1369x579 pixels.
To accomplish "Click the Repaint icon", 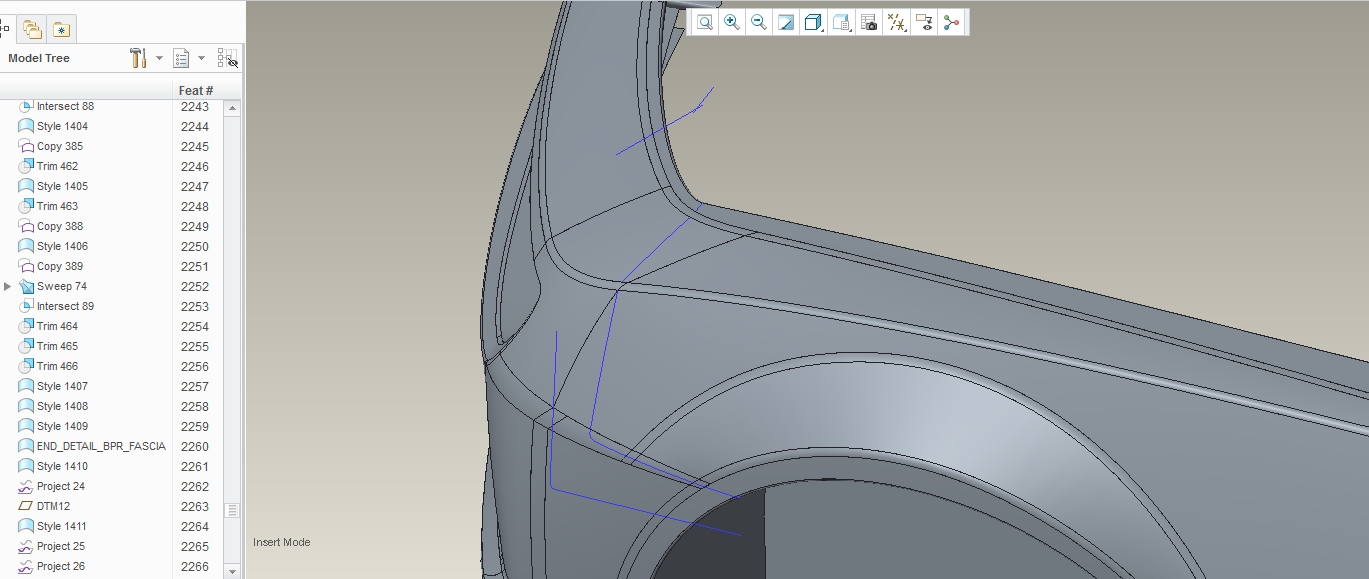I will [786, 22].
